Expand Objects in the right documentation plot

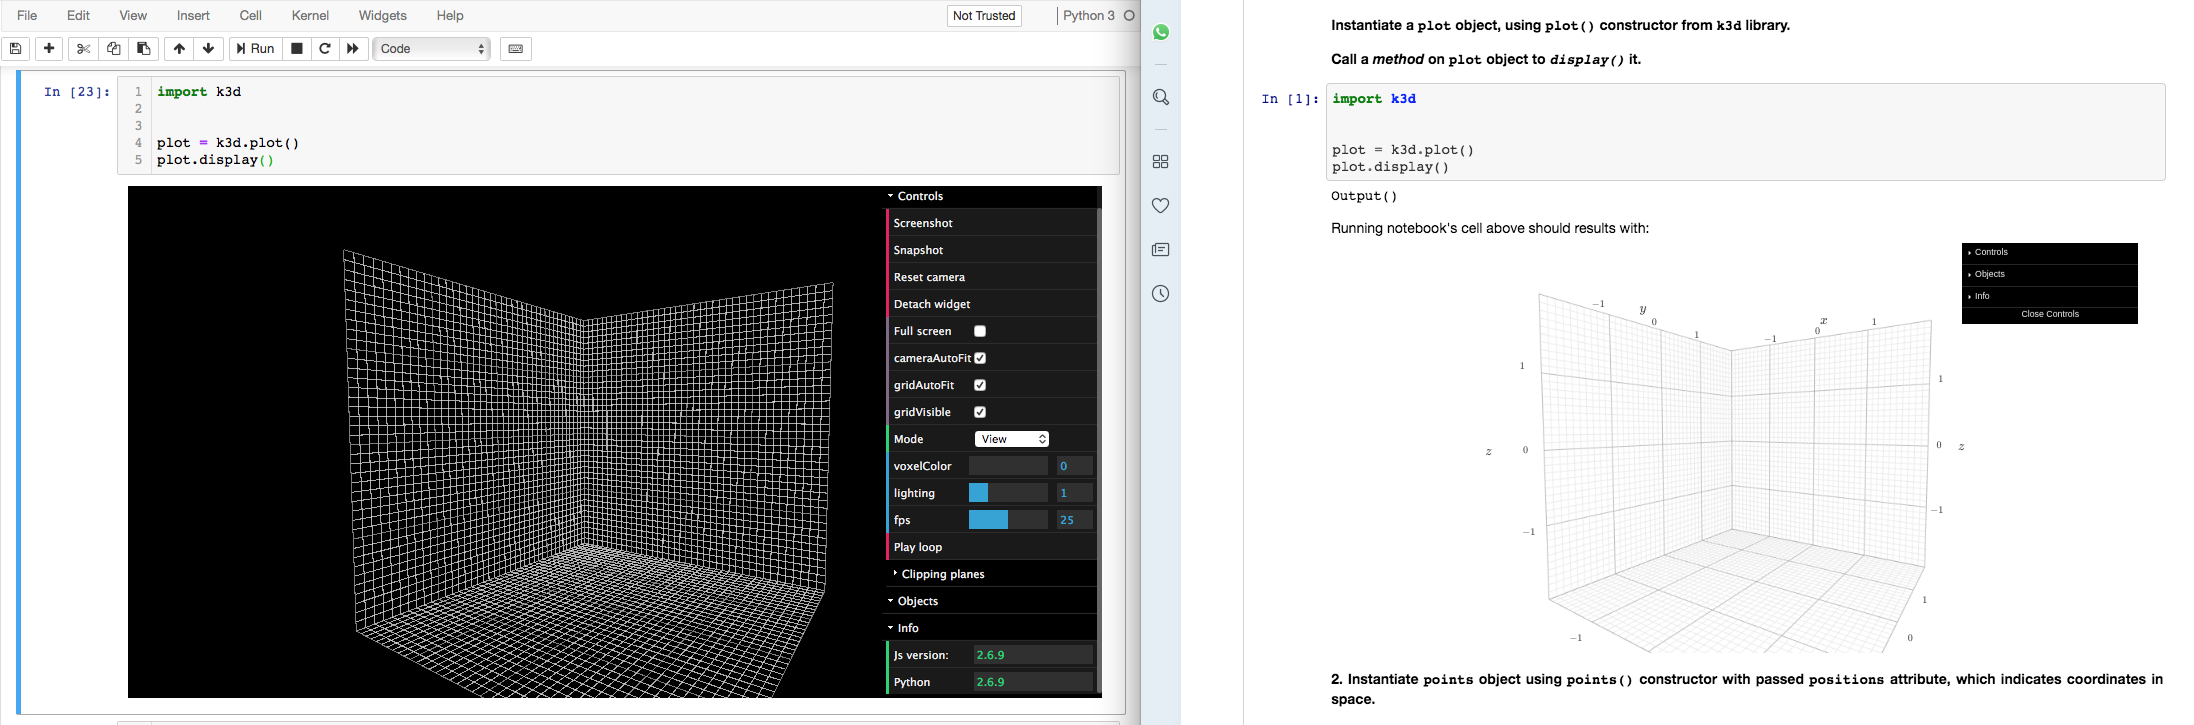(x=2049, y=274)
